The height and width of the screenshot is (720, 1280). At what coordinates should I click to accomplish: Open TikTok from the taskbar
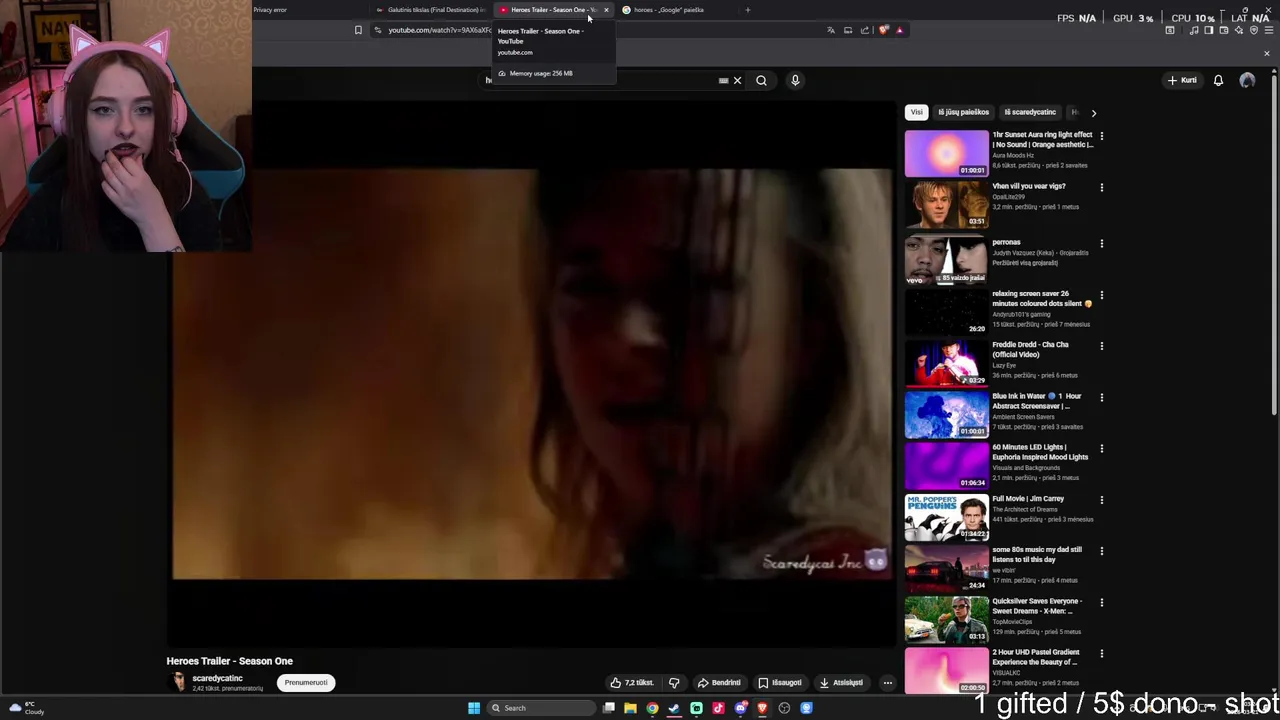(718, 708)
